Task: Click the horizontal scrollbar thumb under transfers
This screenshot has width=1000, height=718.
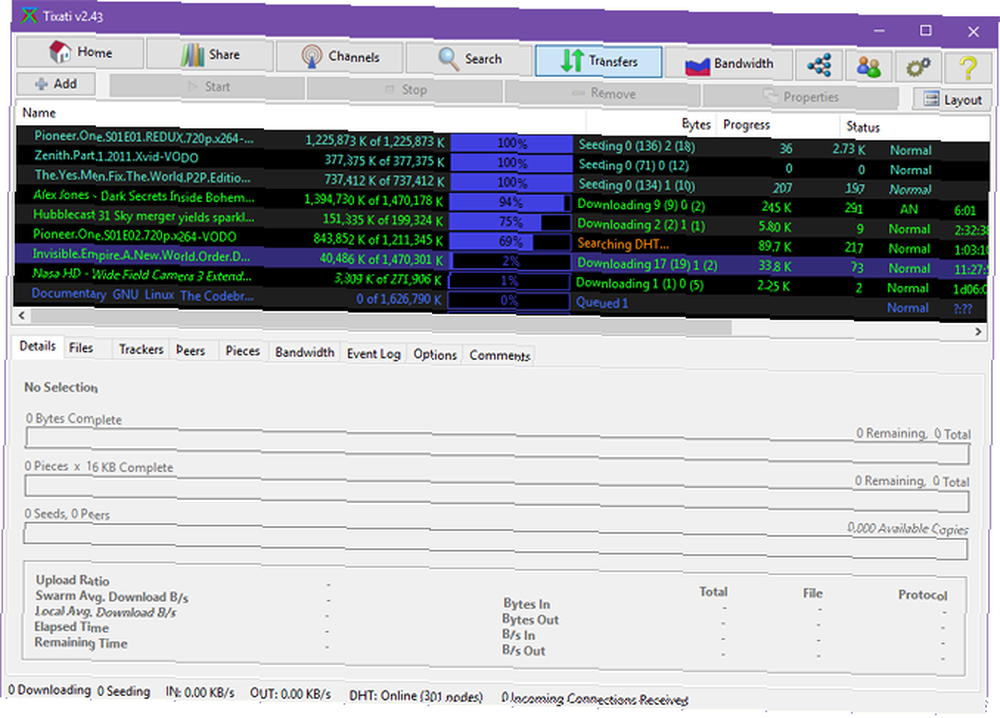Action: (x=381, y=322)
